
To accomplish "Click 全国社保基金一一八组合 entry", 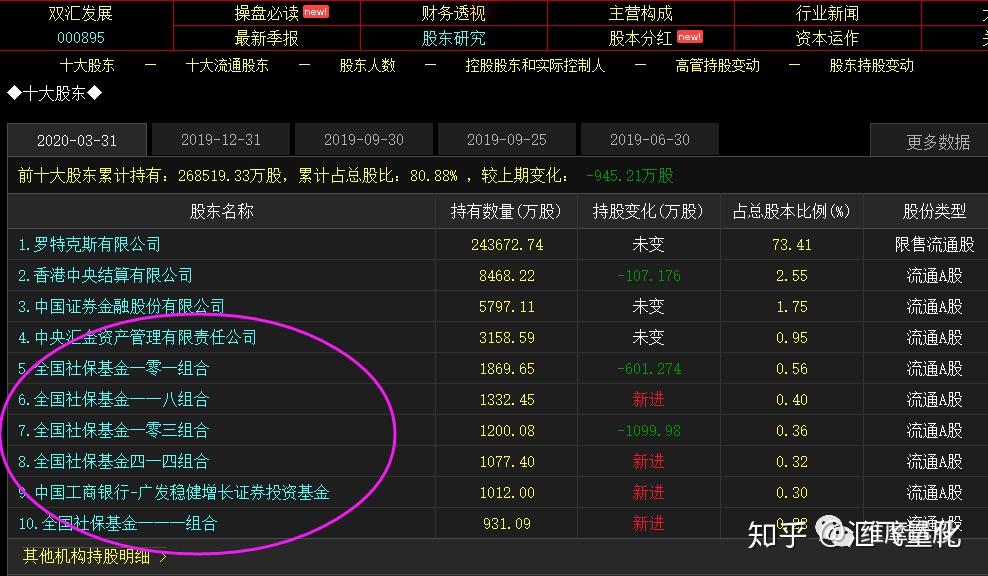I will [x=121, y=400].
